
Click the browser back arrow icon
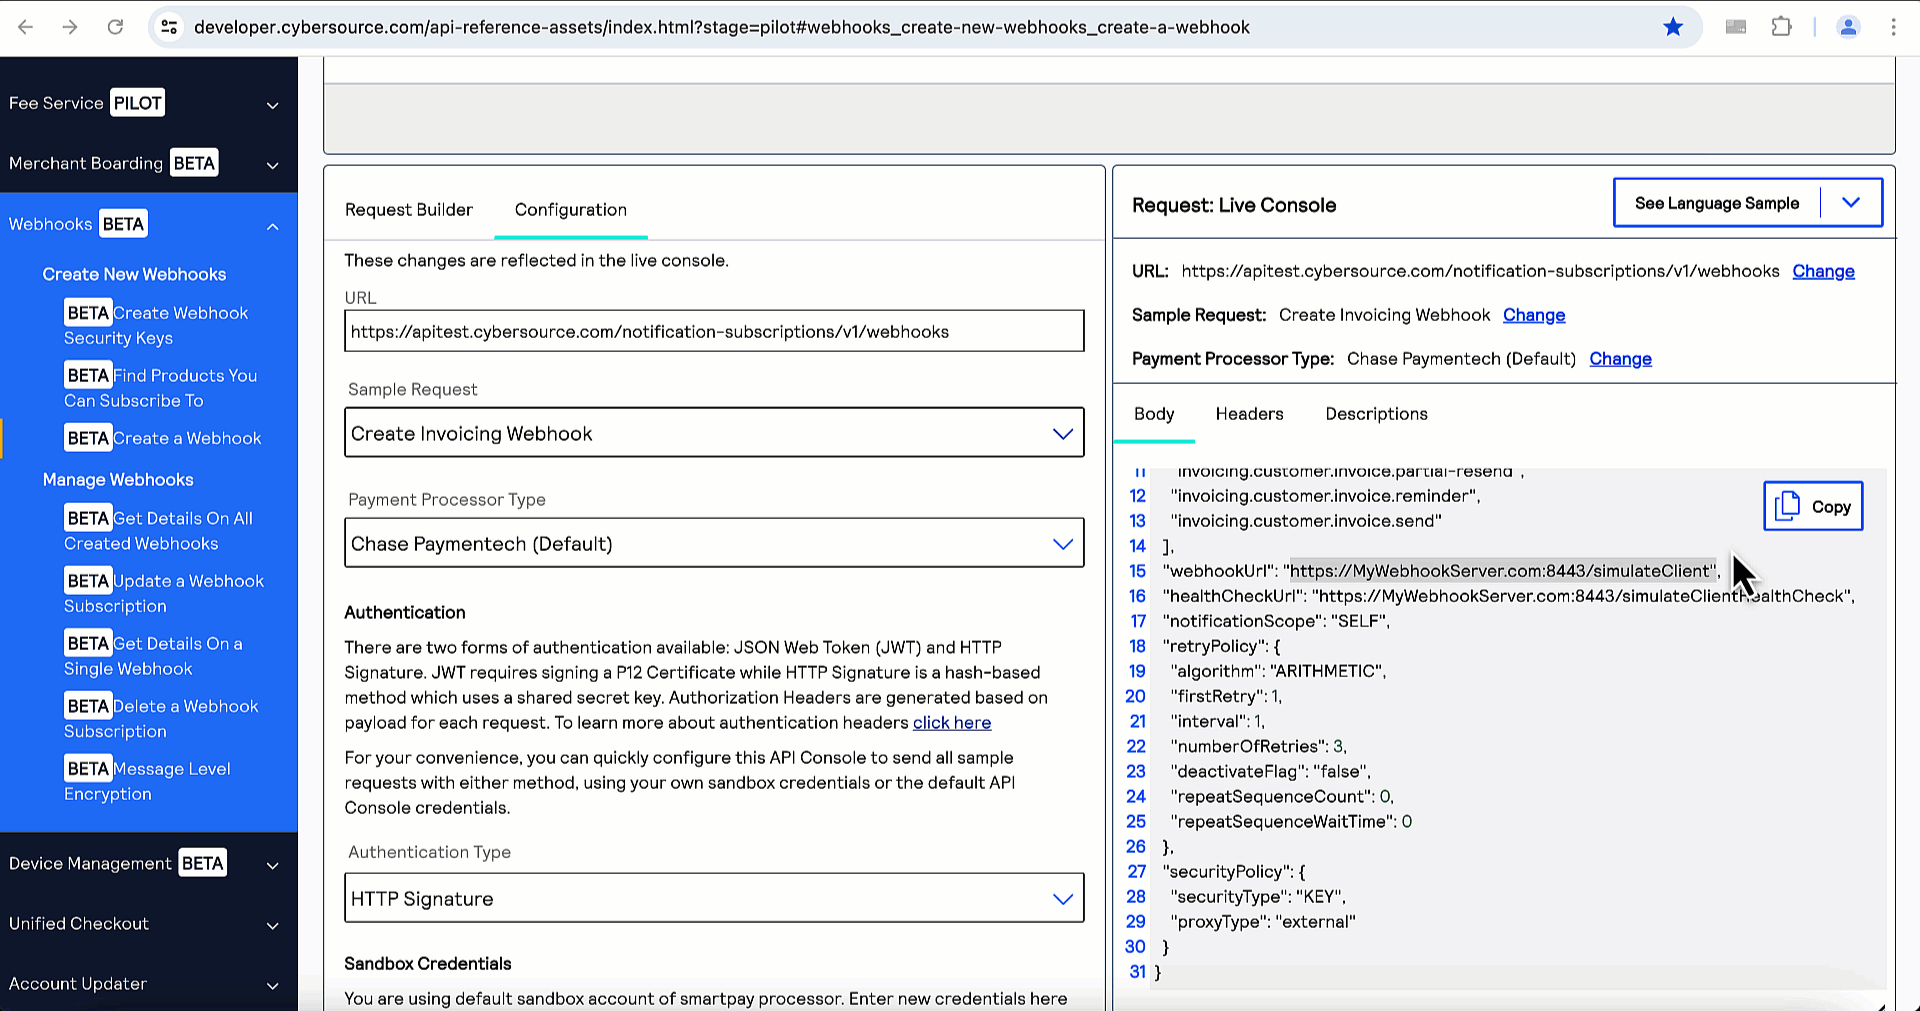coord(26,27)
